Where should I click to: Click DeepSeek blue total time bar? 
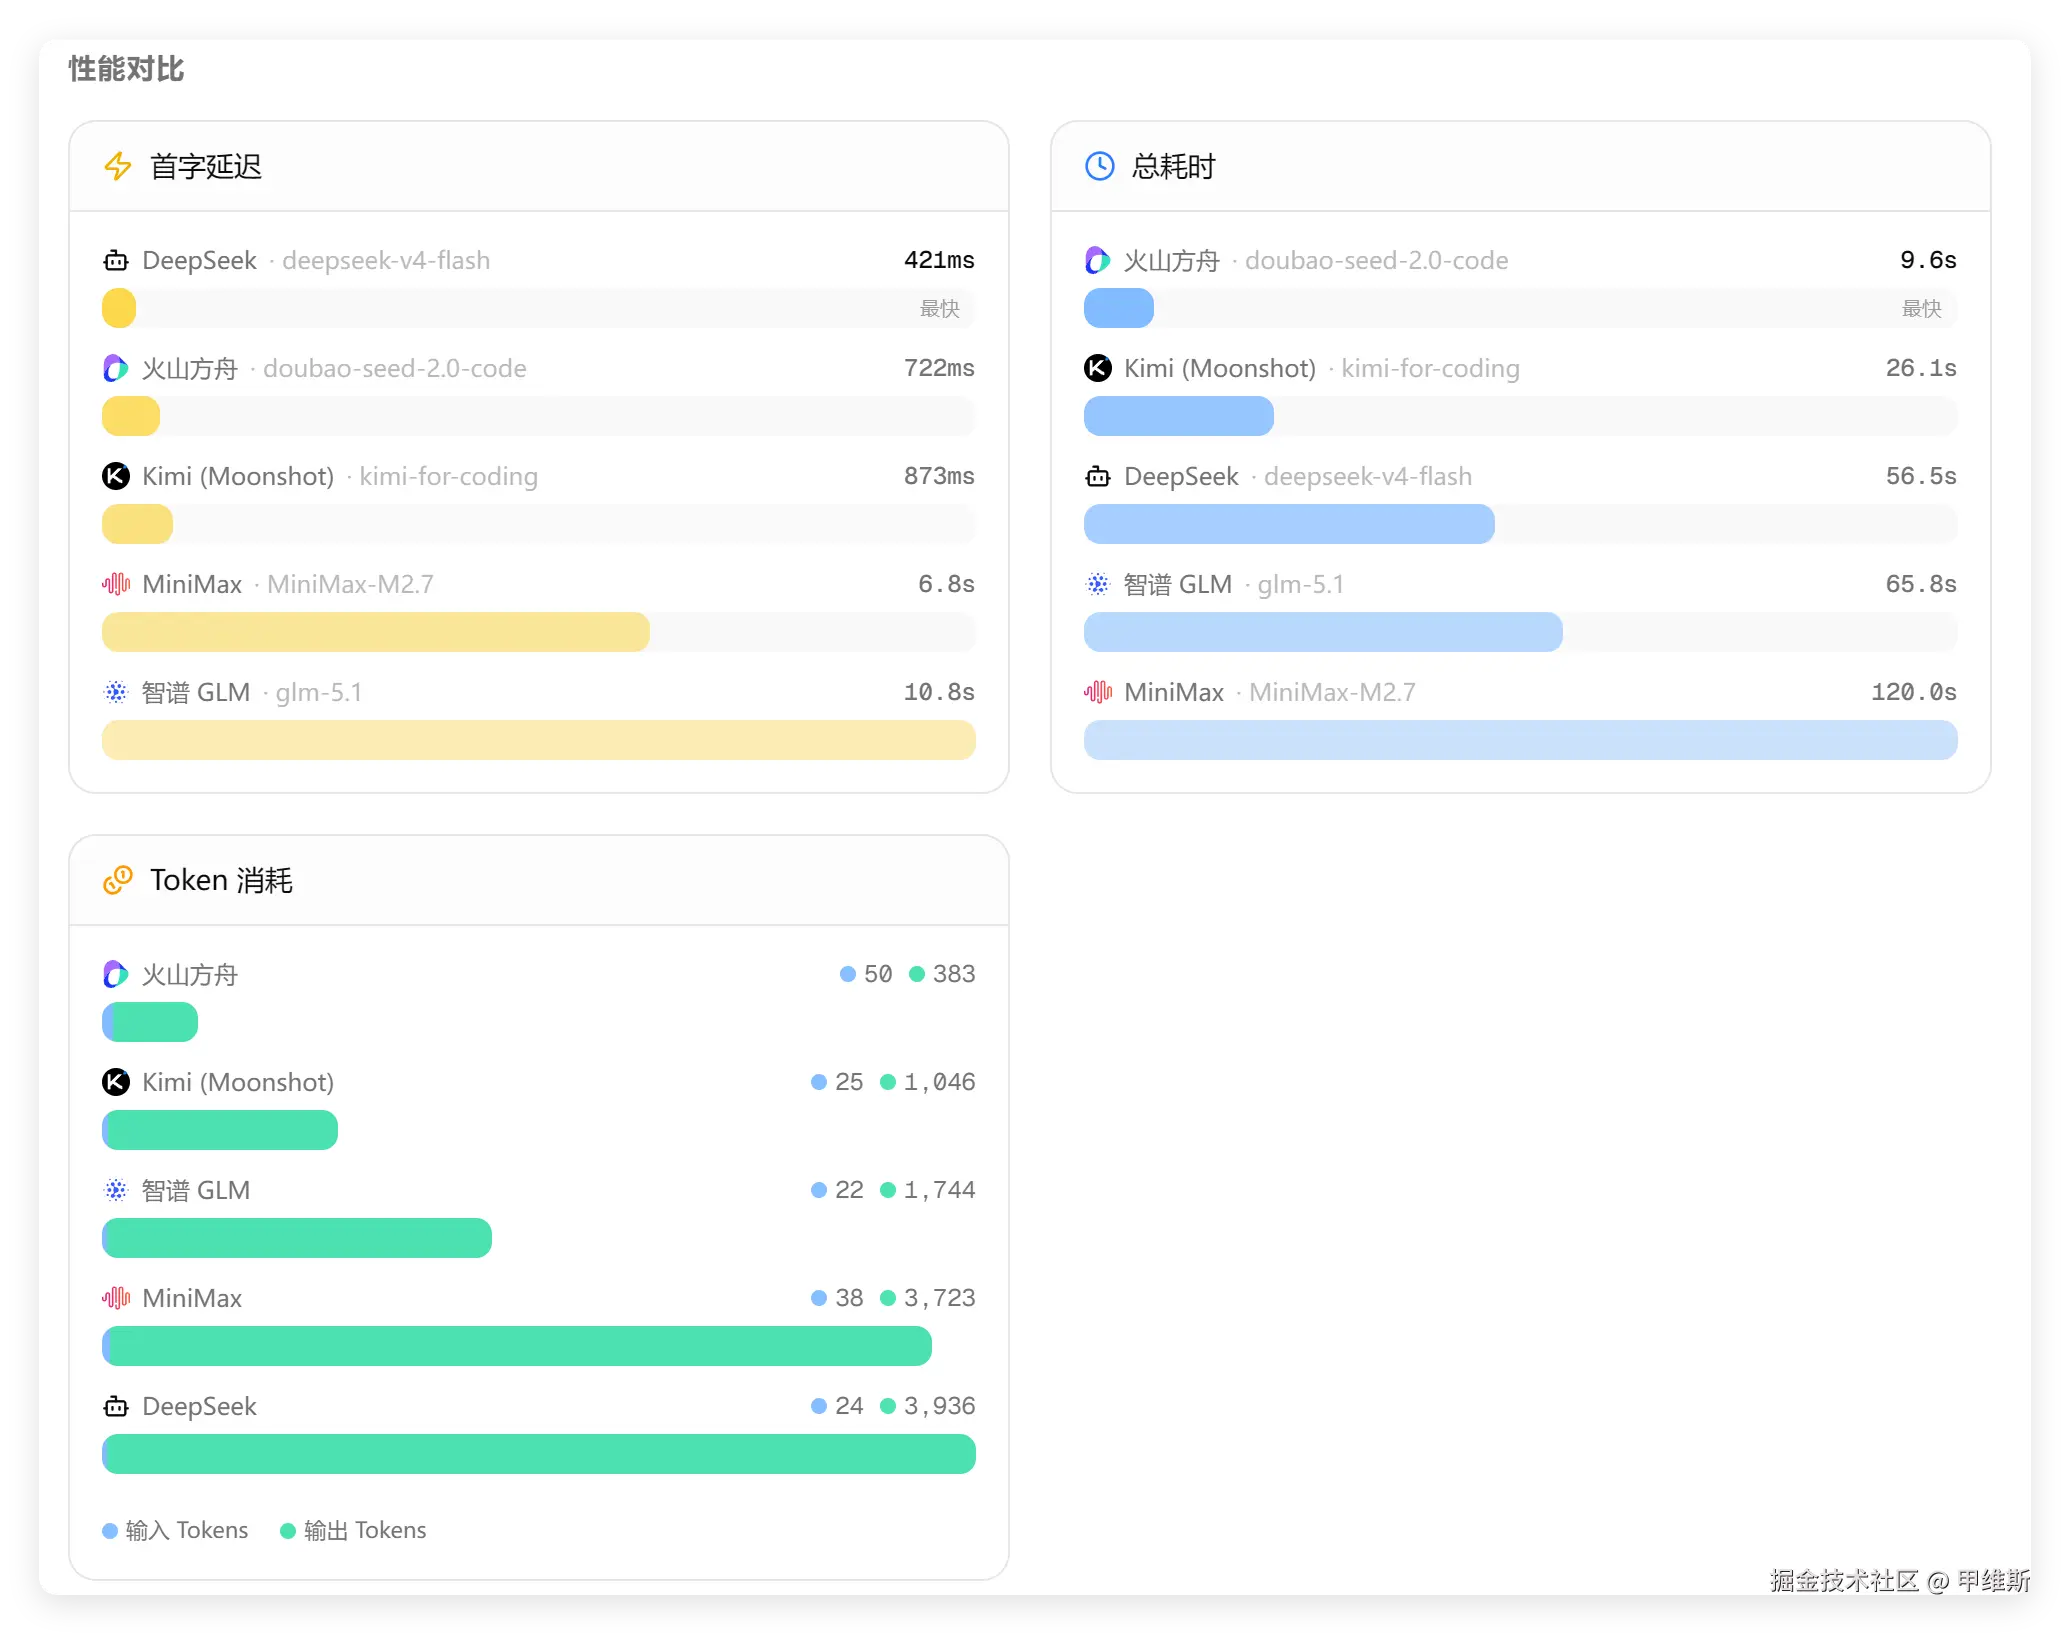pos(1289,524)
